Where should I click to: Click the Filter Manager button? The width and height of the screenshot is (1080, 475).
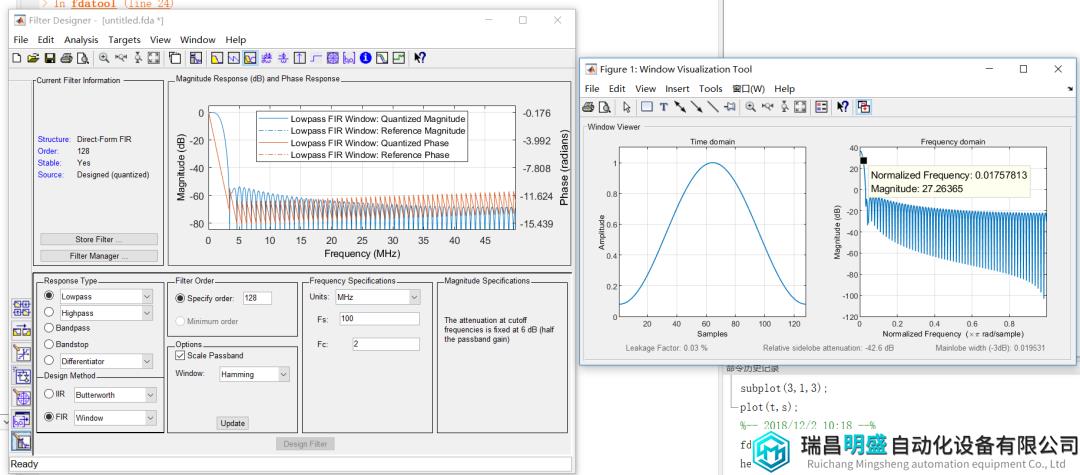tap(98, 256)
